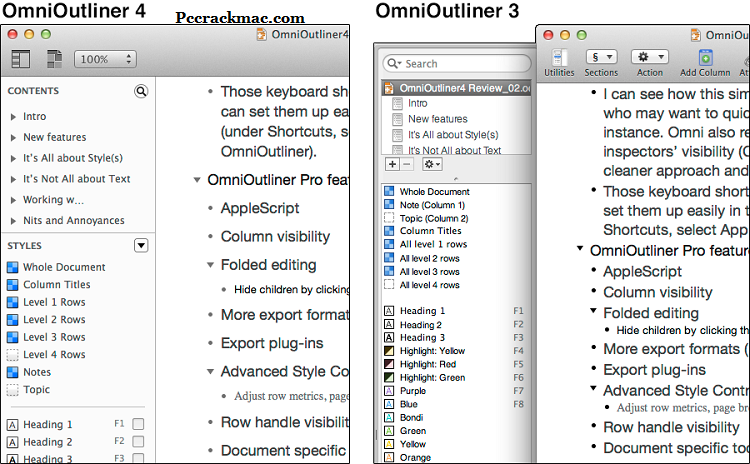Select Column Titles in OmniOutliner 3 styles

[x=430, y=231]
